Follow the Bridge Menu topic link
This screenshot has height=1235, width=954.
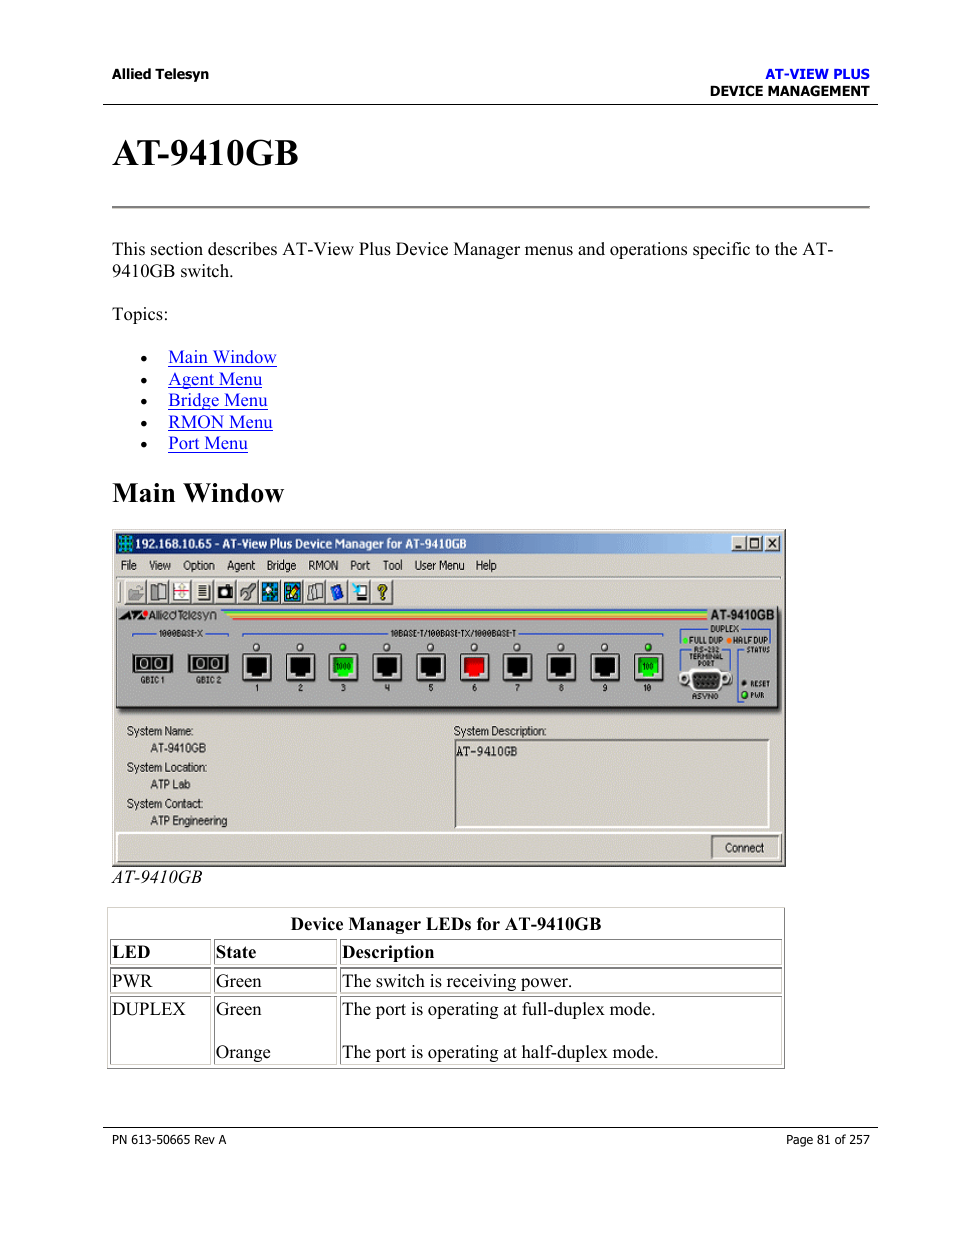(x=218, y=400)
